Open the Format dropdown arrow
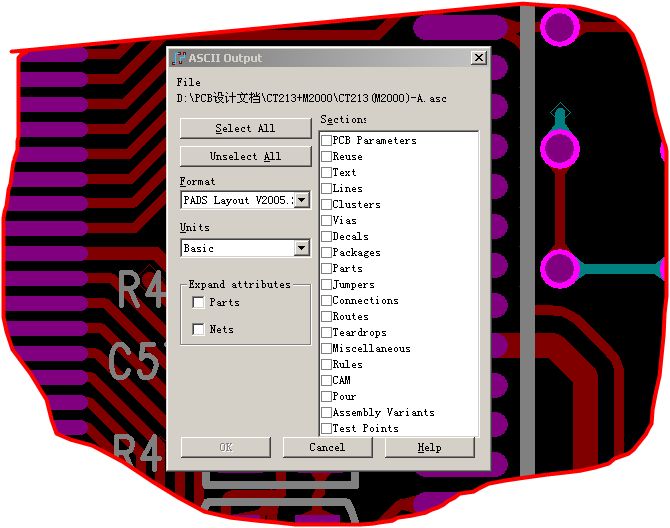 [302, 200]
